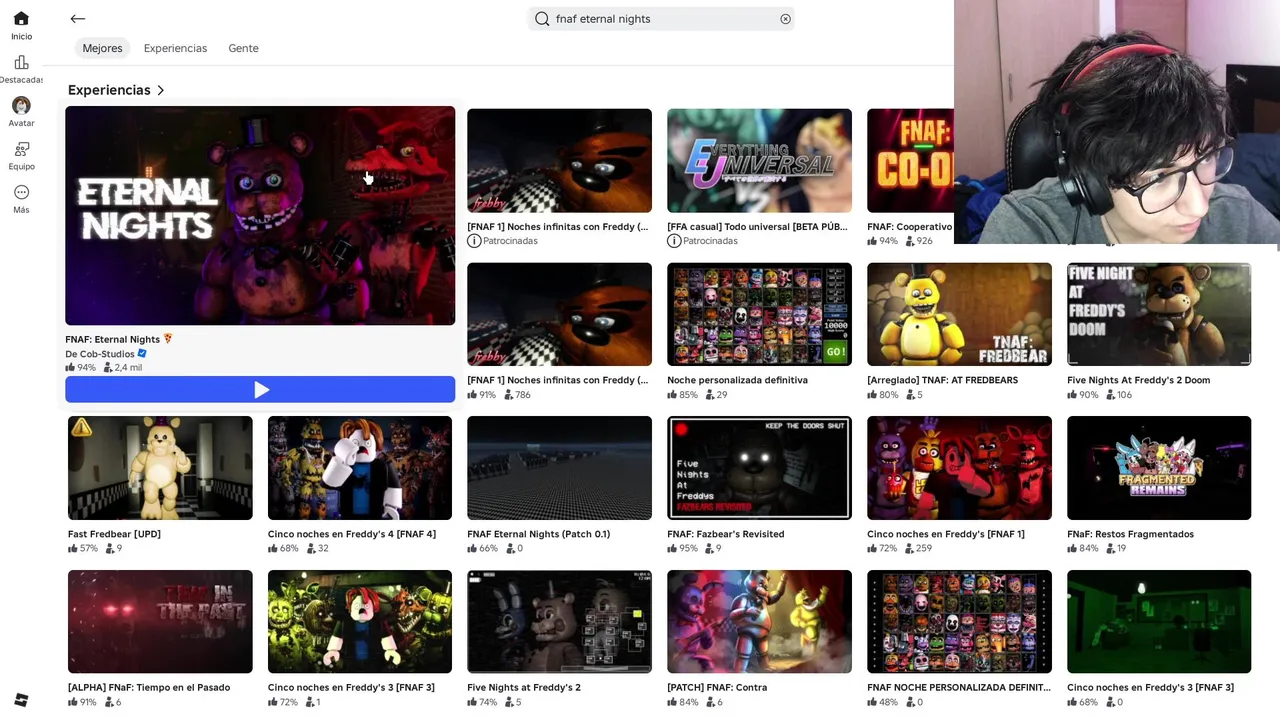Open FNaF: Restos Fragmentados thumbnail
Viewport: 1280px width, 720px height.
1159,468
